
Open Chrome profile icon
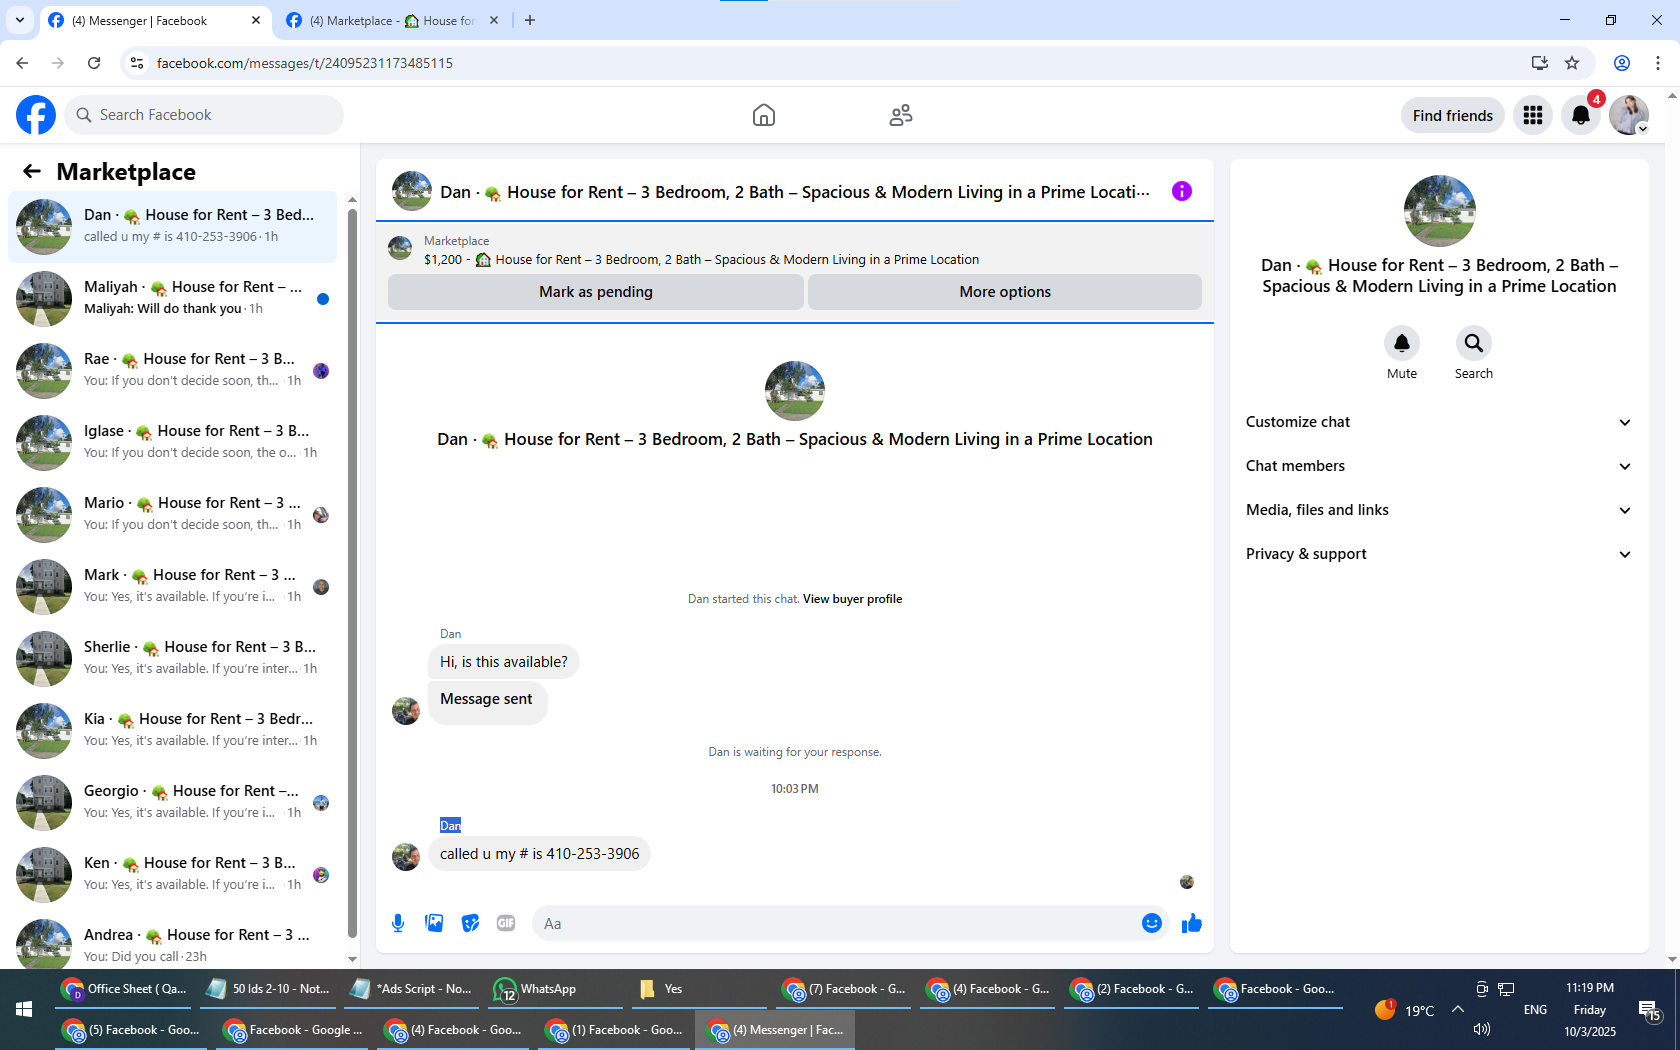[x=1622, y=63]
